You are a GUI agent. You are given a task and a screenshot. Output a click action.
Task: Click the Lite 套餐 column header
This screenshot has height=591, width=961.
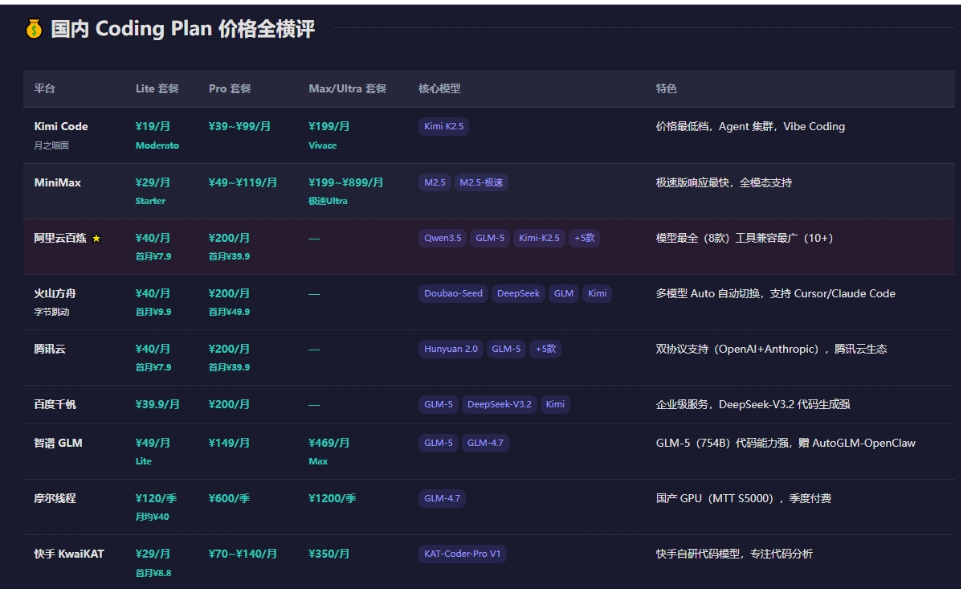(157, 89)
